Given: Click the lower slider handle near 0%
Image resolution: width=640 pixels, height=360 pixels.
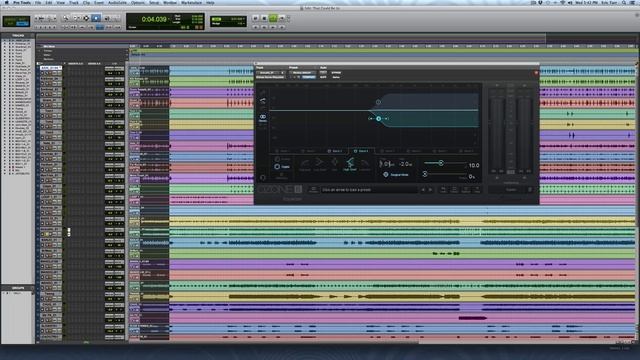Looking at the screenshot, I should click(x=425, y=174).
